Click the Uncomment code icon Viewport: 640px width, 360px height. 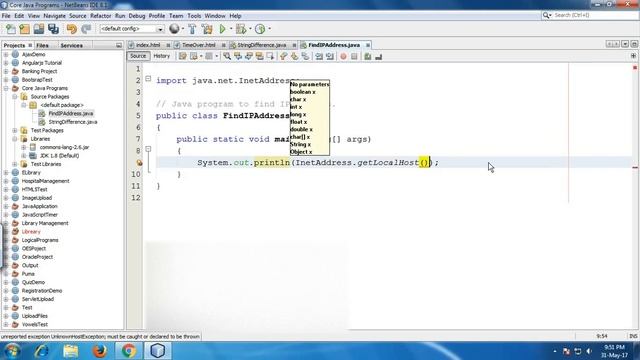[x=378, y=56]
